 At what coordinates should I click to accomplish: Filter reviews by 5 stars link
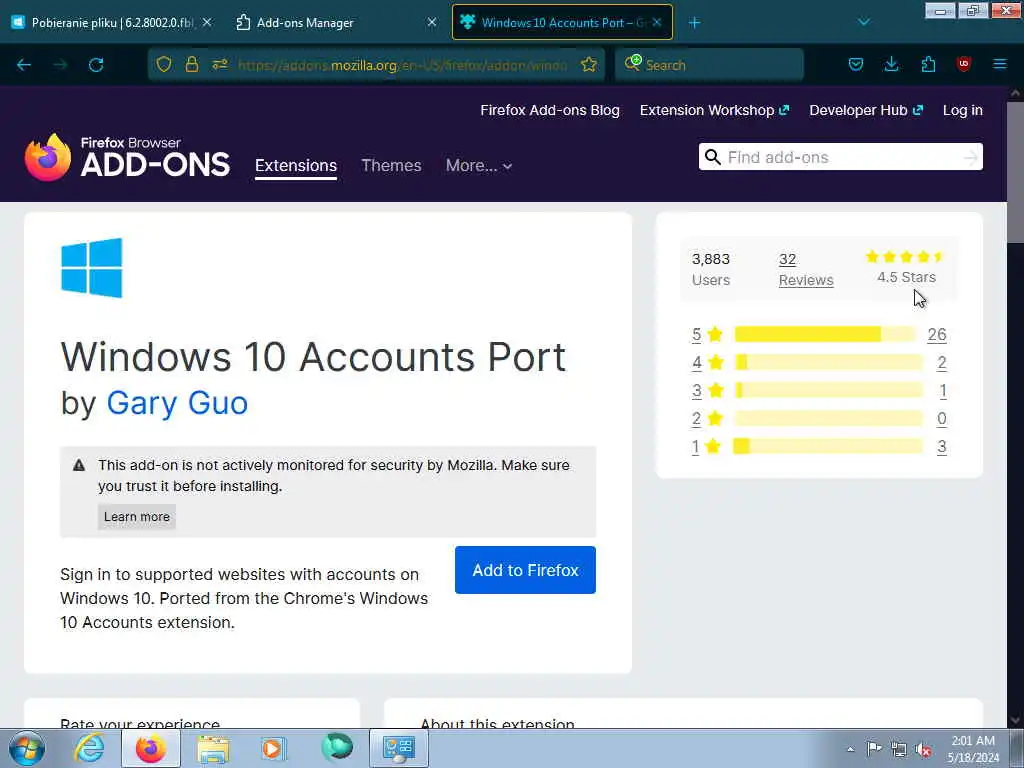[x=707, y=334]
